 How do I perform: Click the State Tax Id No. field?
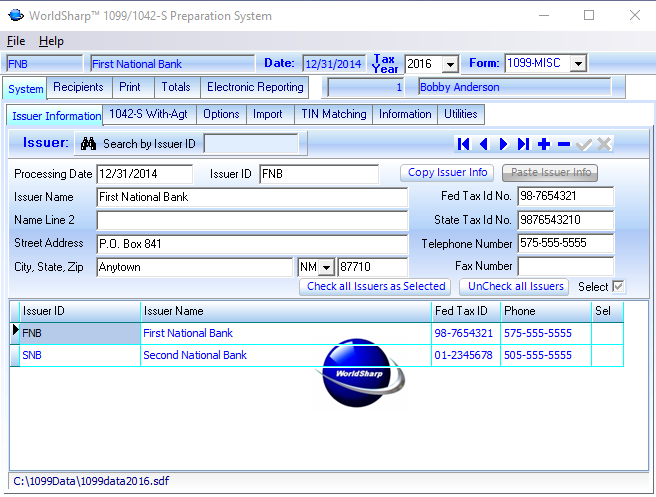(566, 220)
